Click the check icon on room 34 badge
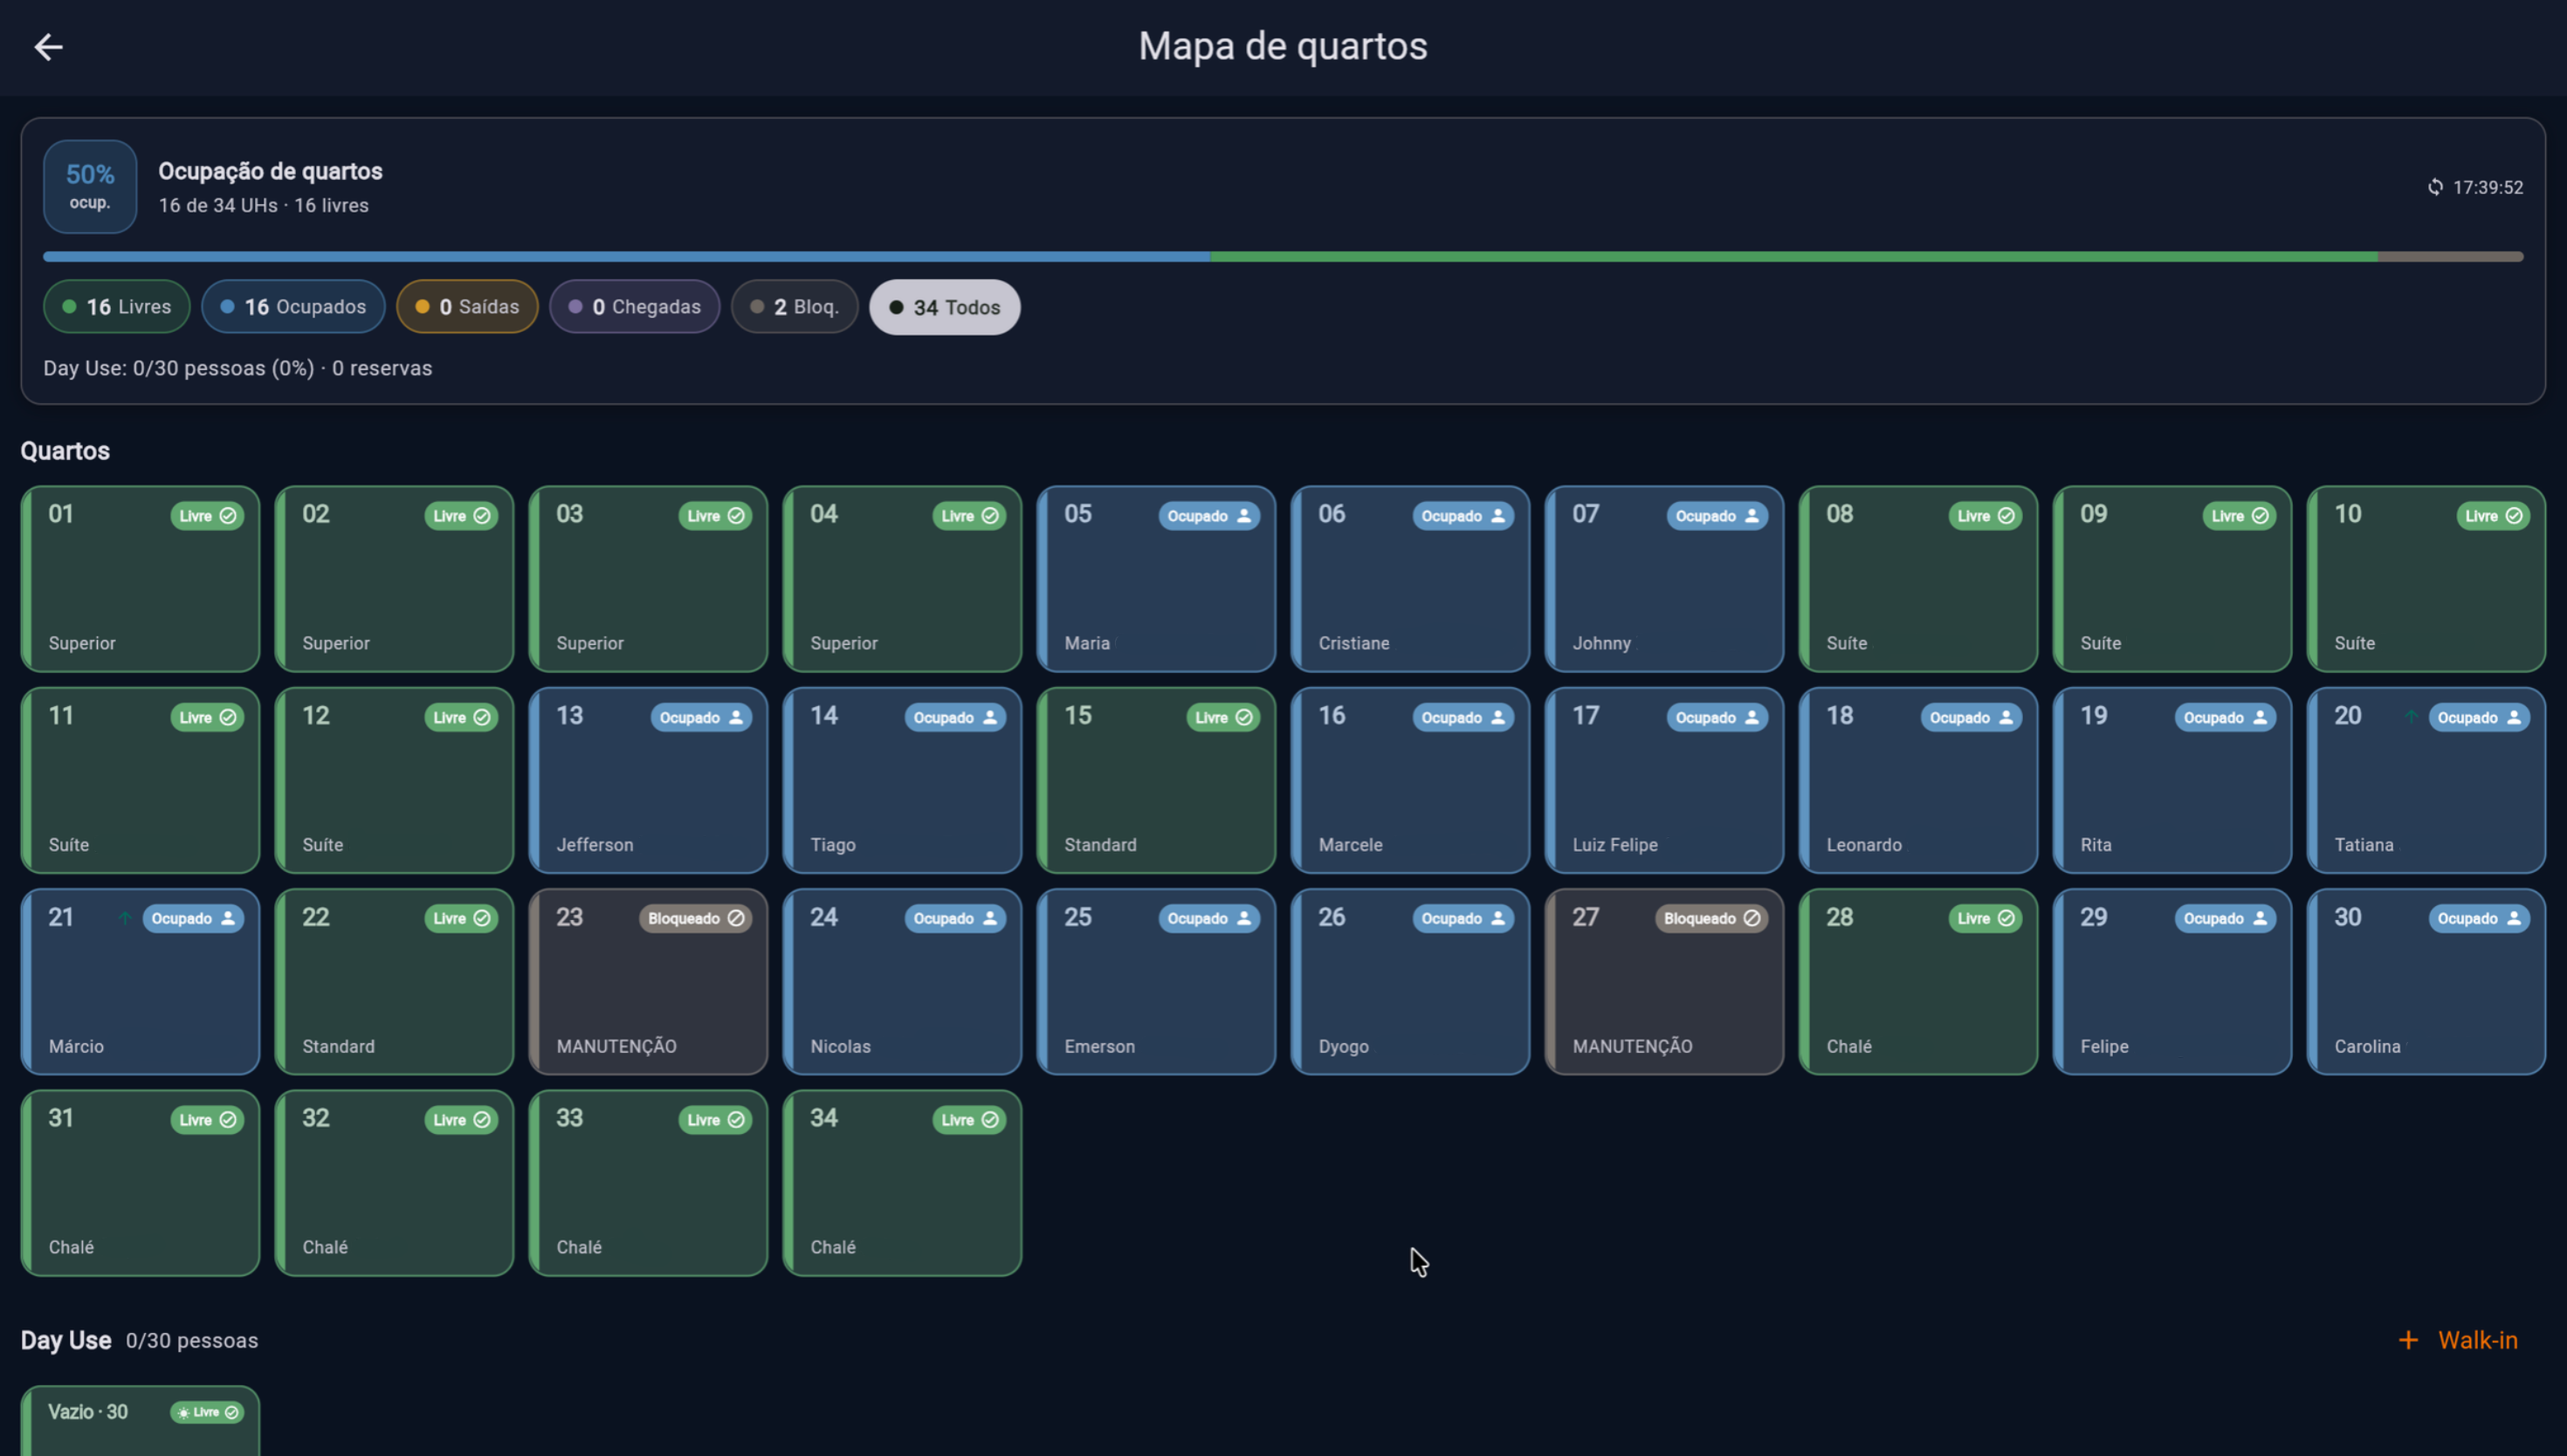2567x1456 pixels. [990, 1119]
